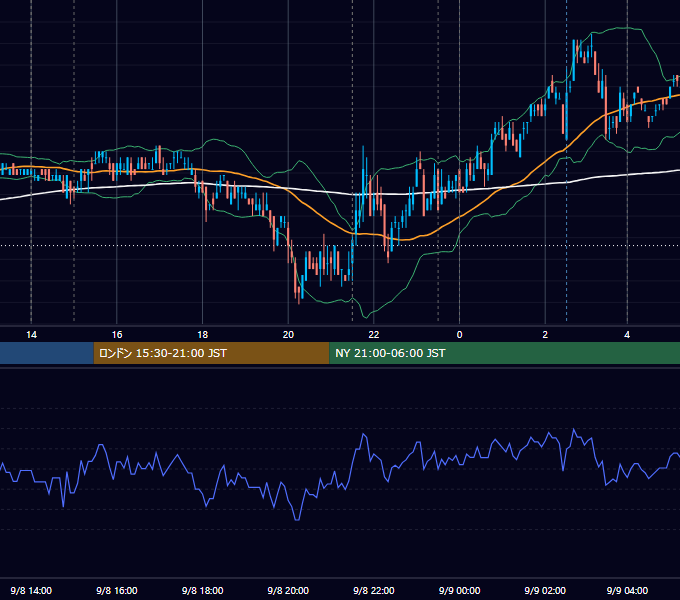
Task: Select the blue session bar before ロンドン
Action: (x=47, y=353)
